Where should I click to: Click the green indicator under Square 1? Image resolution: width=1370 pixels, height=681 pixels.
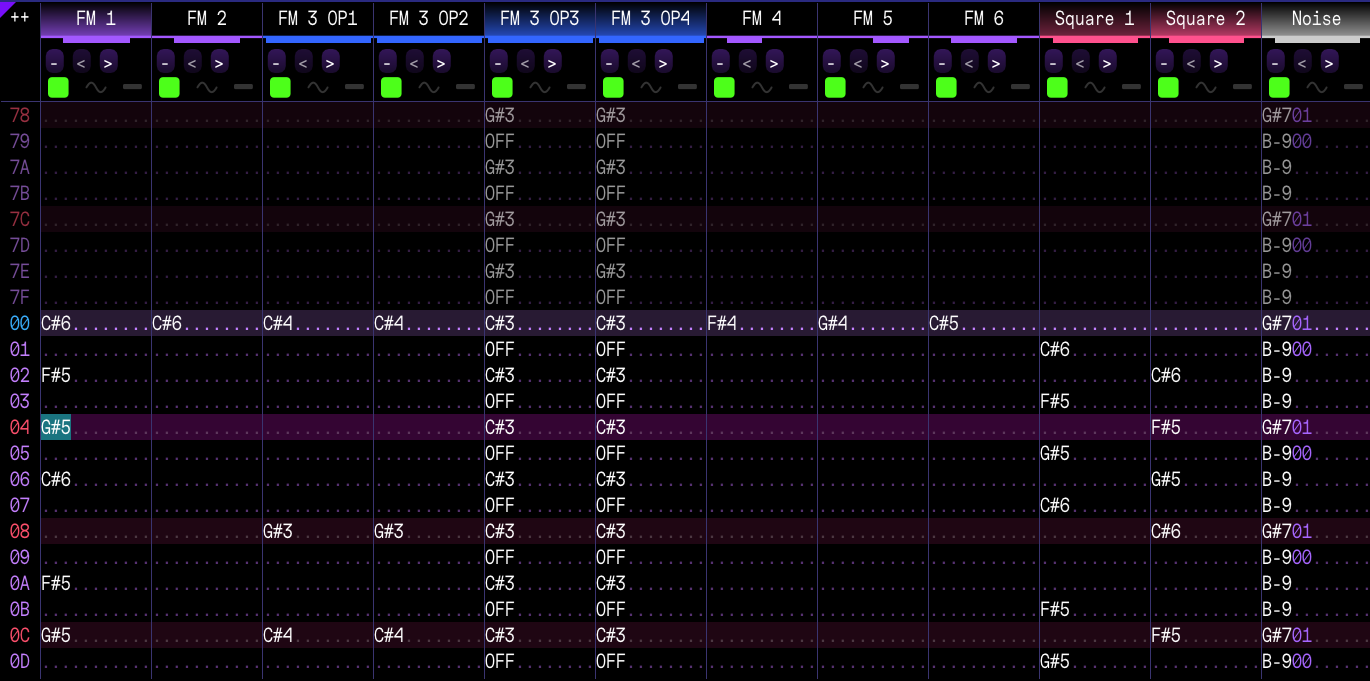1057,87
